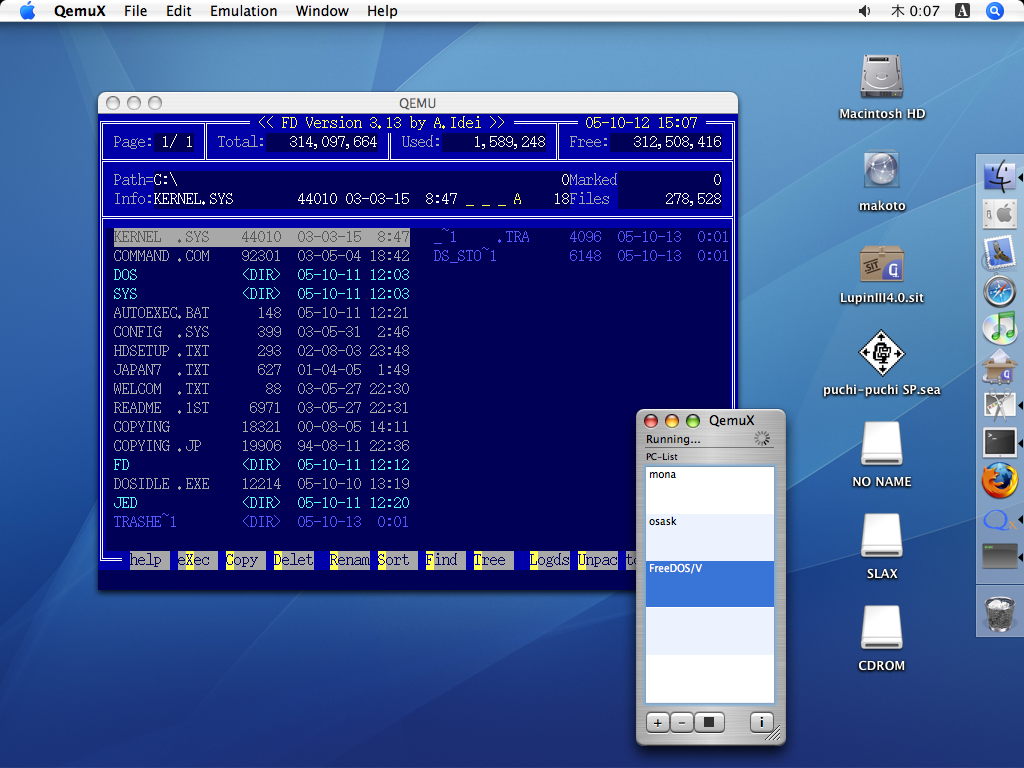Select FreeDOS/V in the PC-List

click(x=710, y=584)
